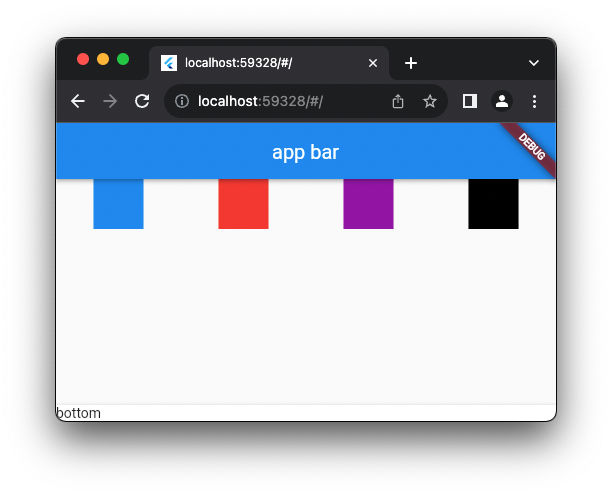Select the localhost:59328/#/ tab
Screen dimensions: 612x495
click(269, 63)
